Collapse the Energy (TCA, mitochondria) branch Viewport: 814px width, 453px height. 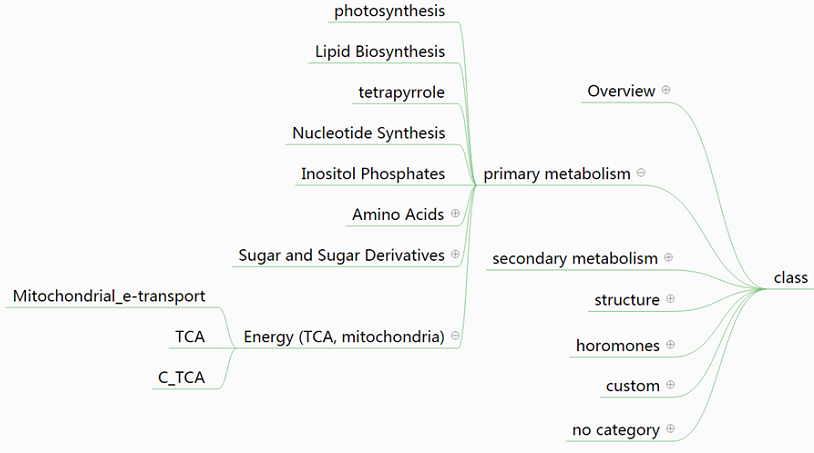point(455,335)
